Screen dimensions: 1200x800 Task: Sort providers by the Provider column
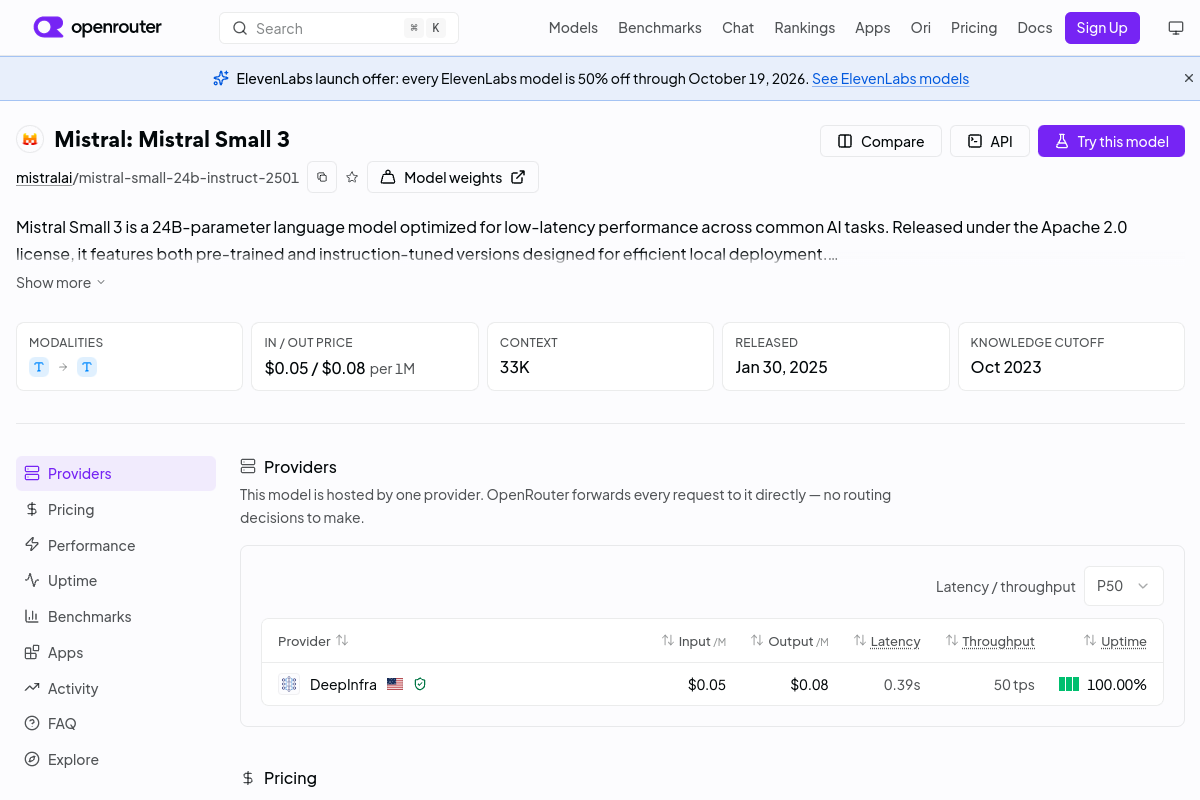click(313, 641)
